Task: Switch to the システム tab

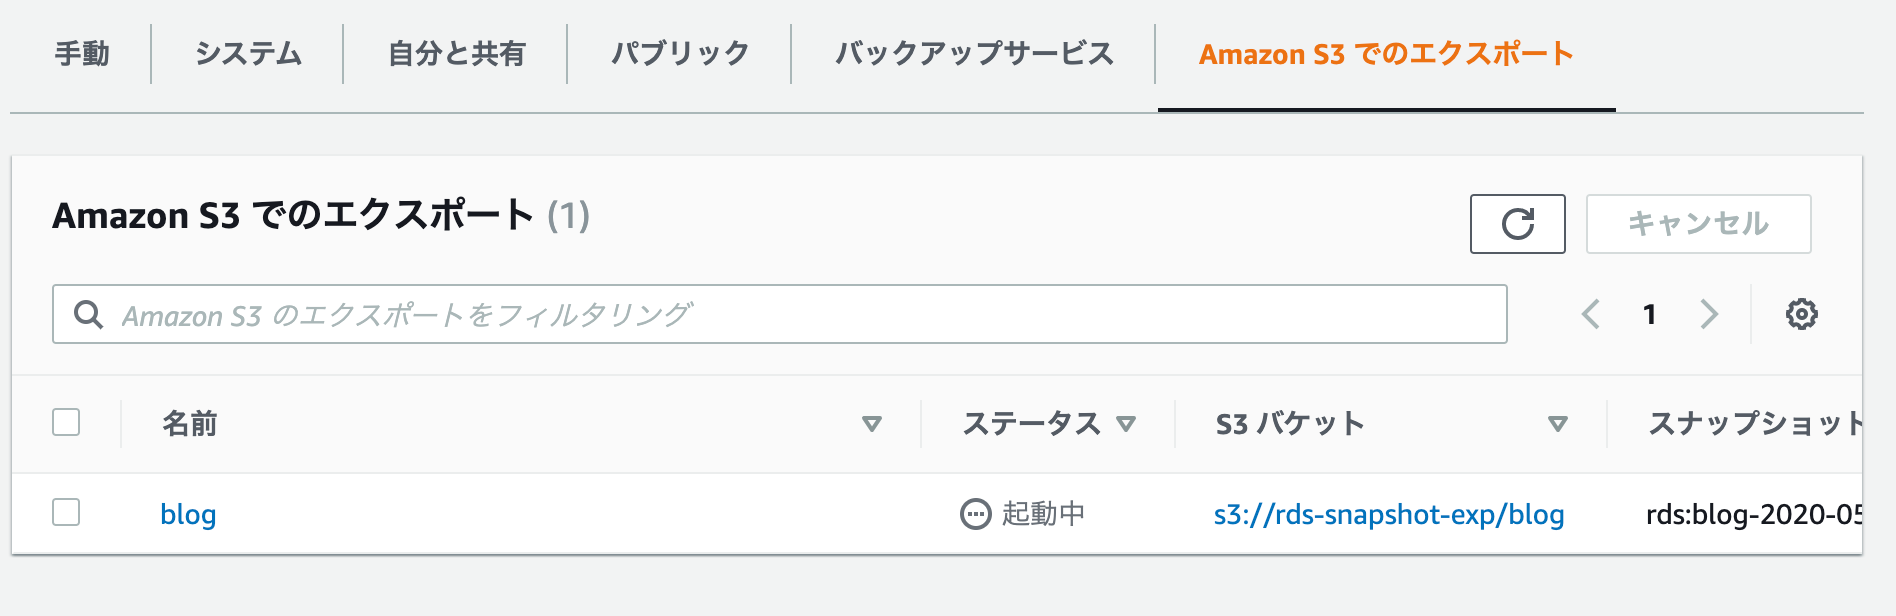Action: (x=248, y=54)
